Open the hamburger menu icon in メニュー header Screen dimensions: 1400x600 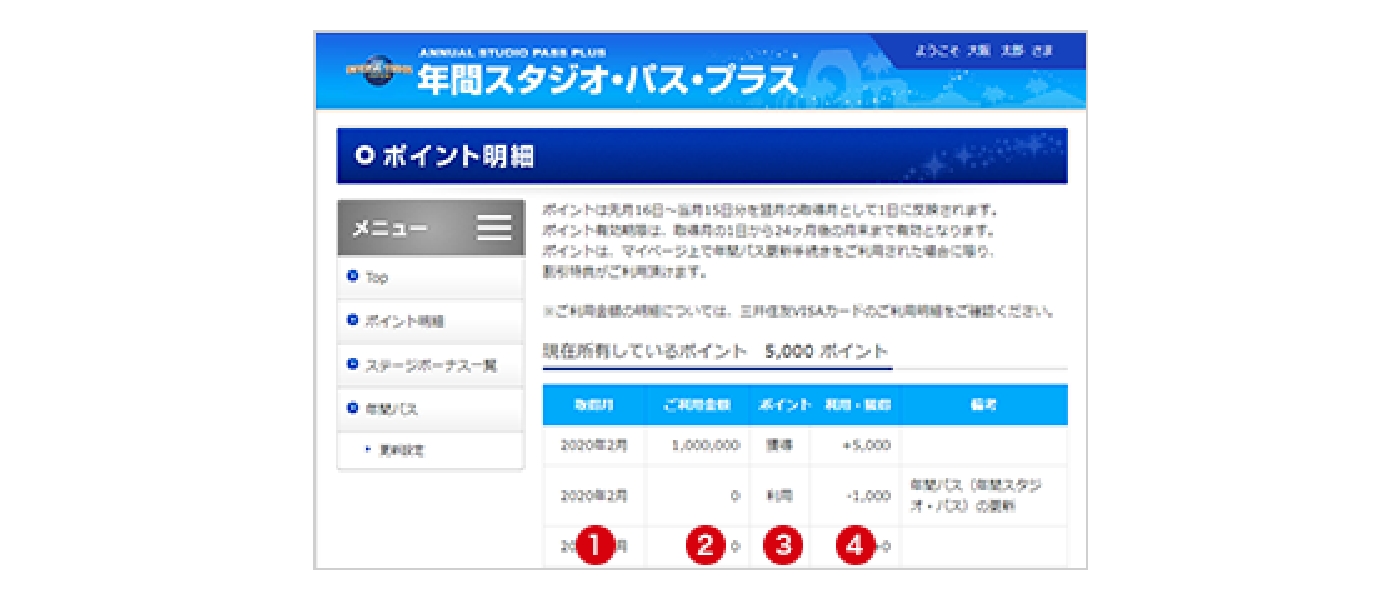pyautogui.click(x=493, y=228)
